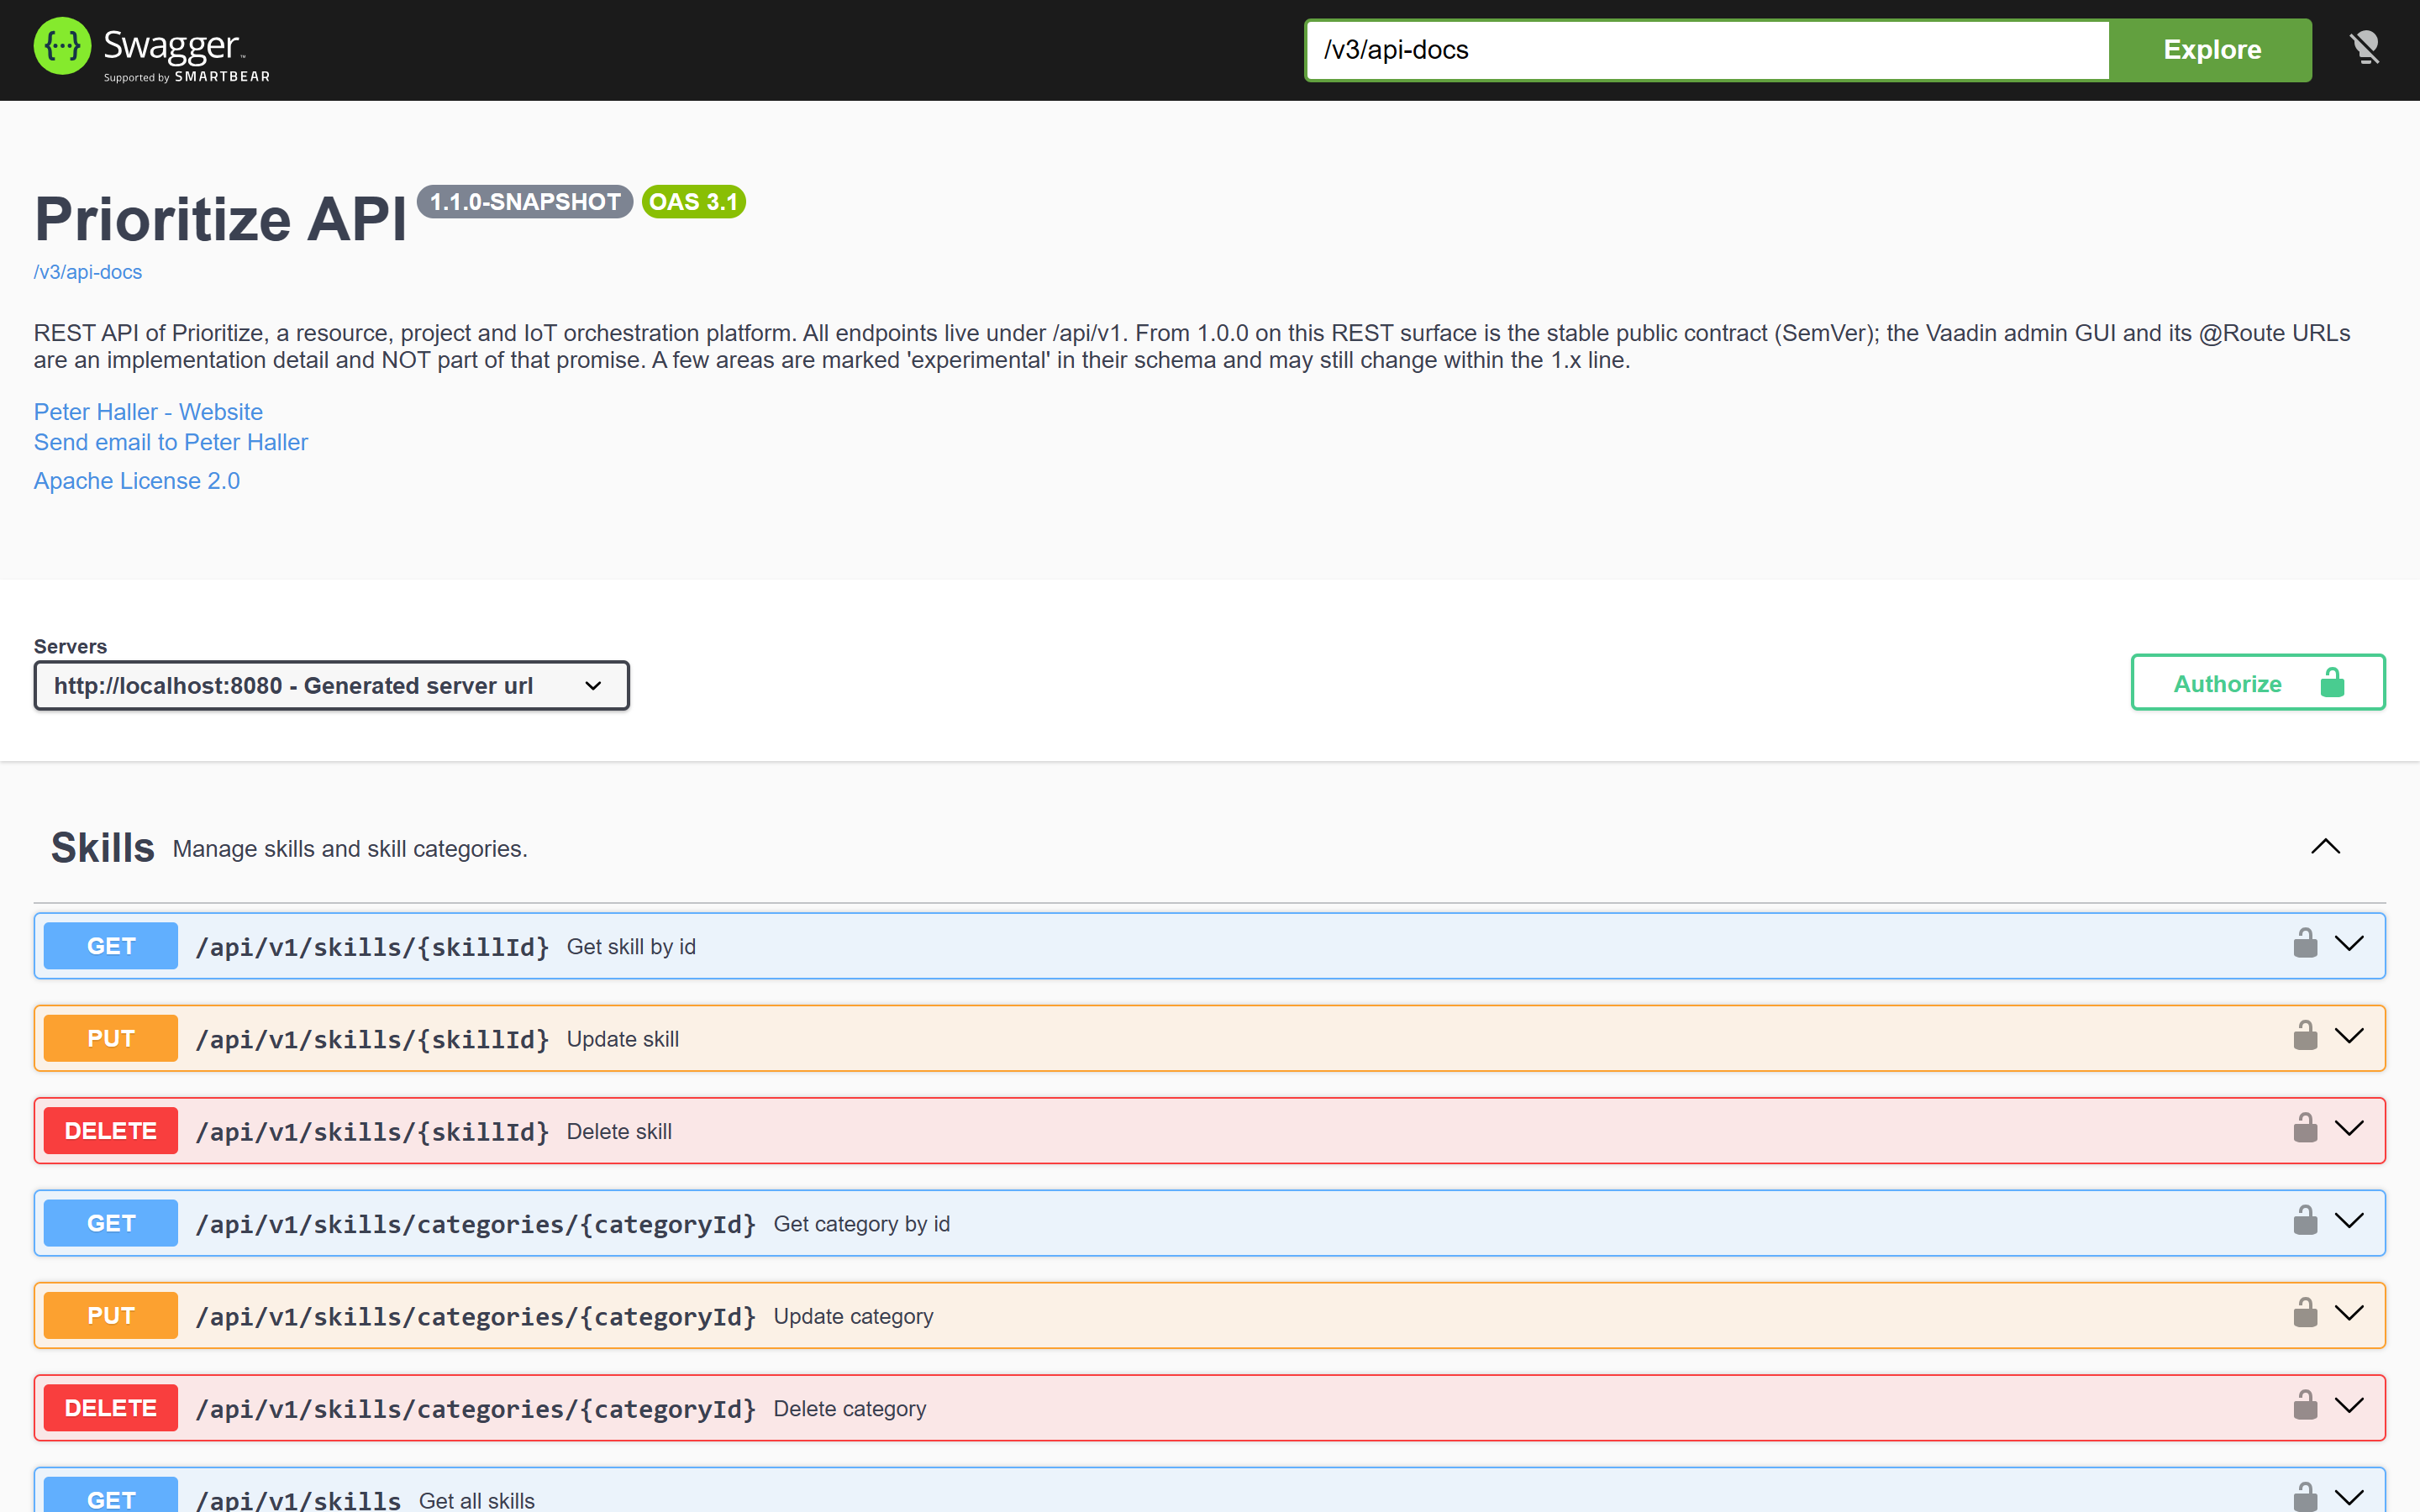
Task: Expand the Update skill operation chevron
Action: point(2349,1035)
